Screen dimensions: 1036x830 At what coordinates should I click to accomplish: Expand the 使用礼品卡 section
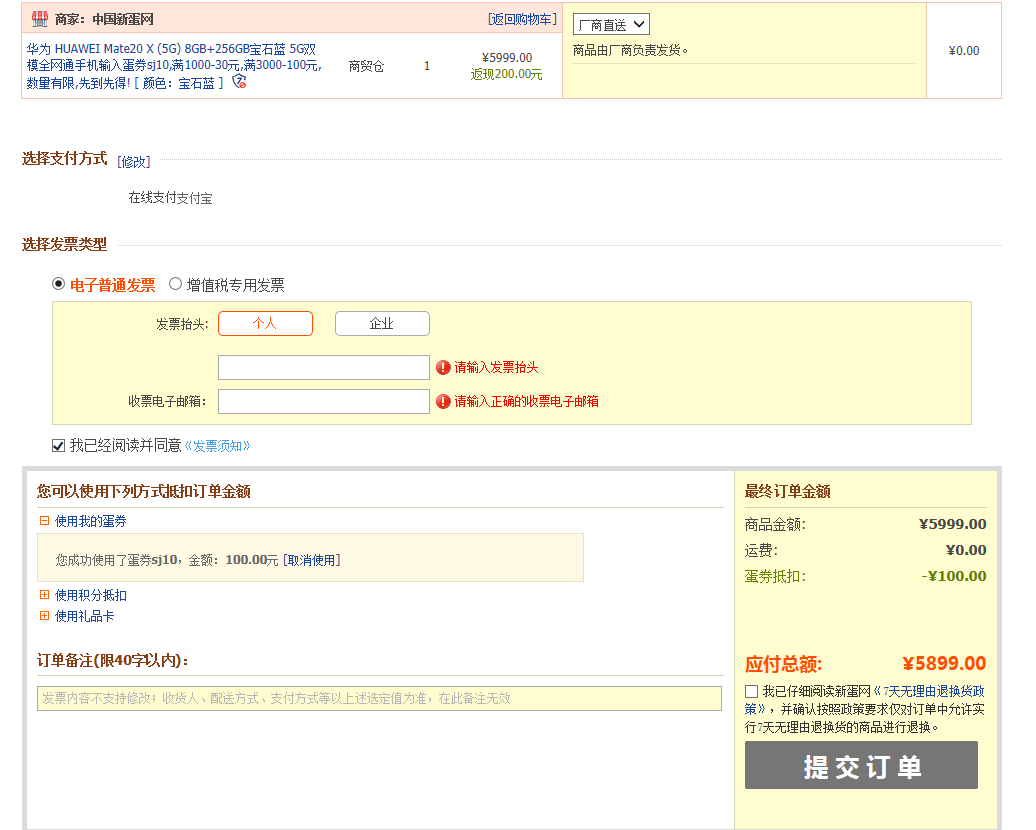(x=44, y=616)
